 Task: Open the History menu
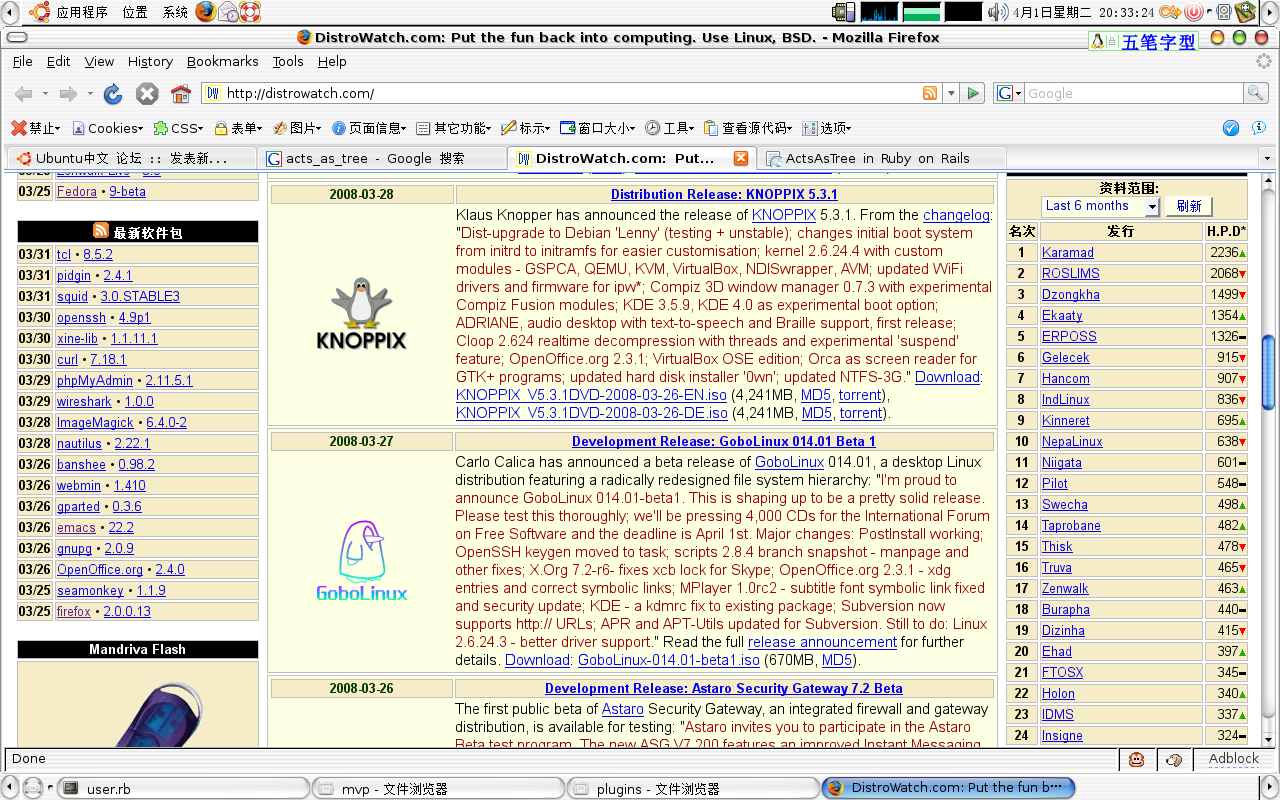pyautogui.click(x=150, y=61)
